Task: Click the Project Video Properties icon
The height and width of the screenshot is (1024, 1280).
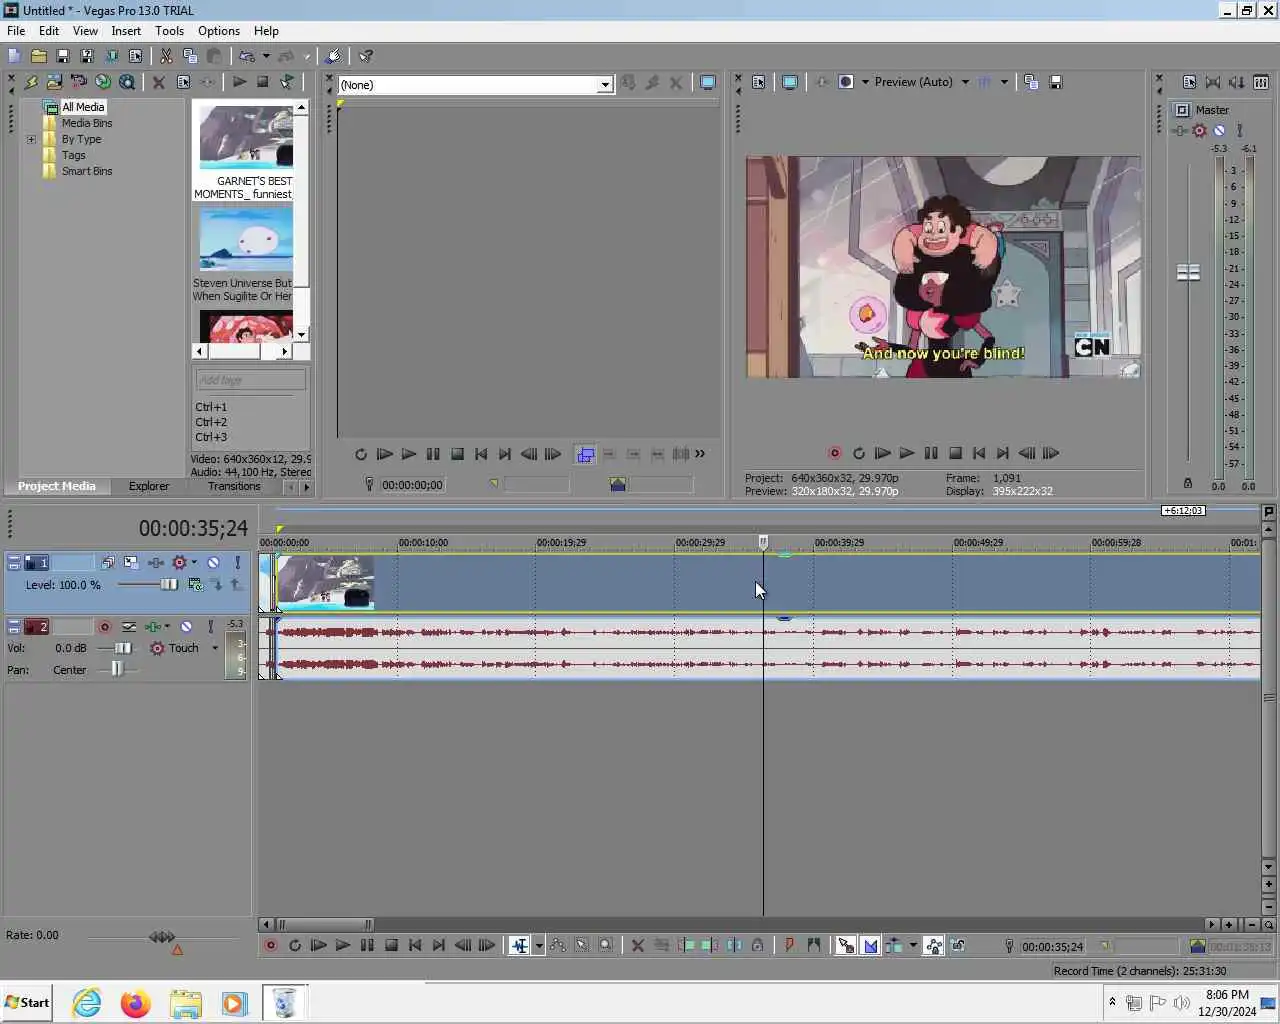Action: pos(759,82)
